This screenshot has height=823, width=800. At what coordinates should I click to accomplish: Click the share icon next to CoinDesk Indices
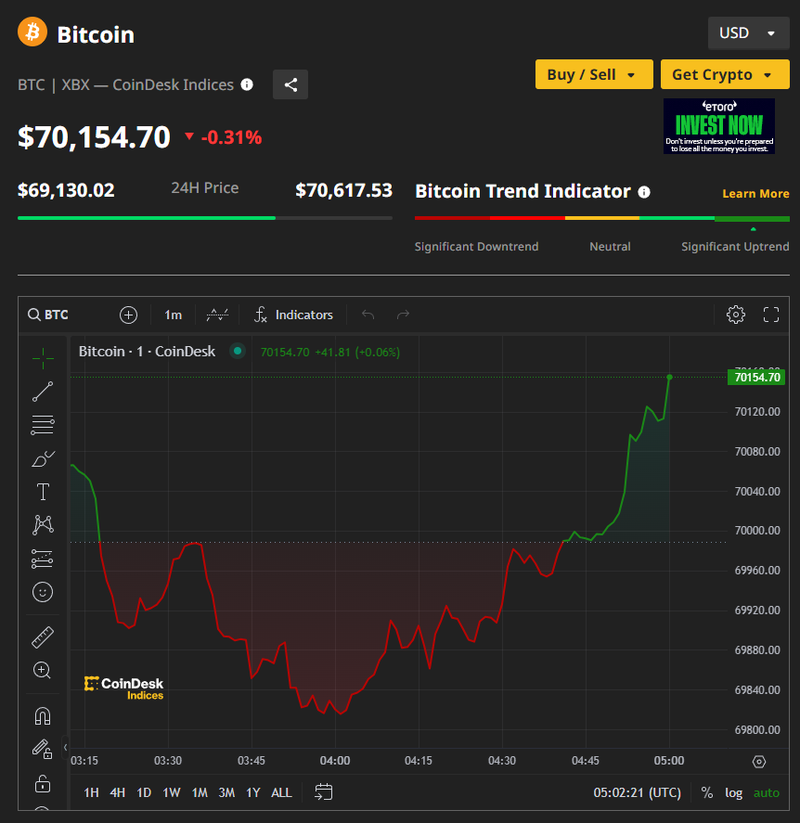pos(291,85)
